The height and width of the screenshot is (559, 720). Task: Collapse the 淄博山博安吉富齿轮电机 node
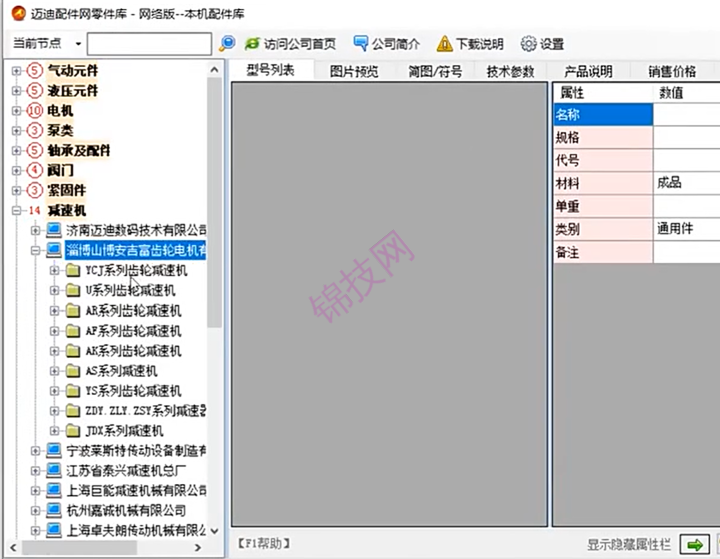(x=35, y=250)
